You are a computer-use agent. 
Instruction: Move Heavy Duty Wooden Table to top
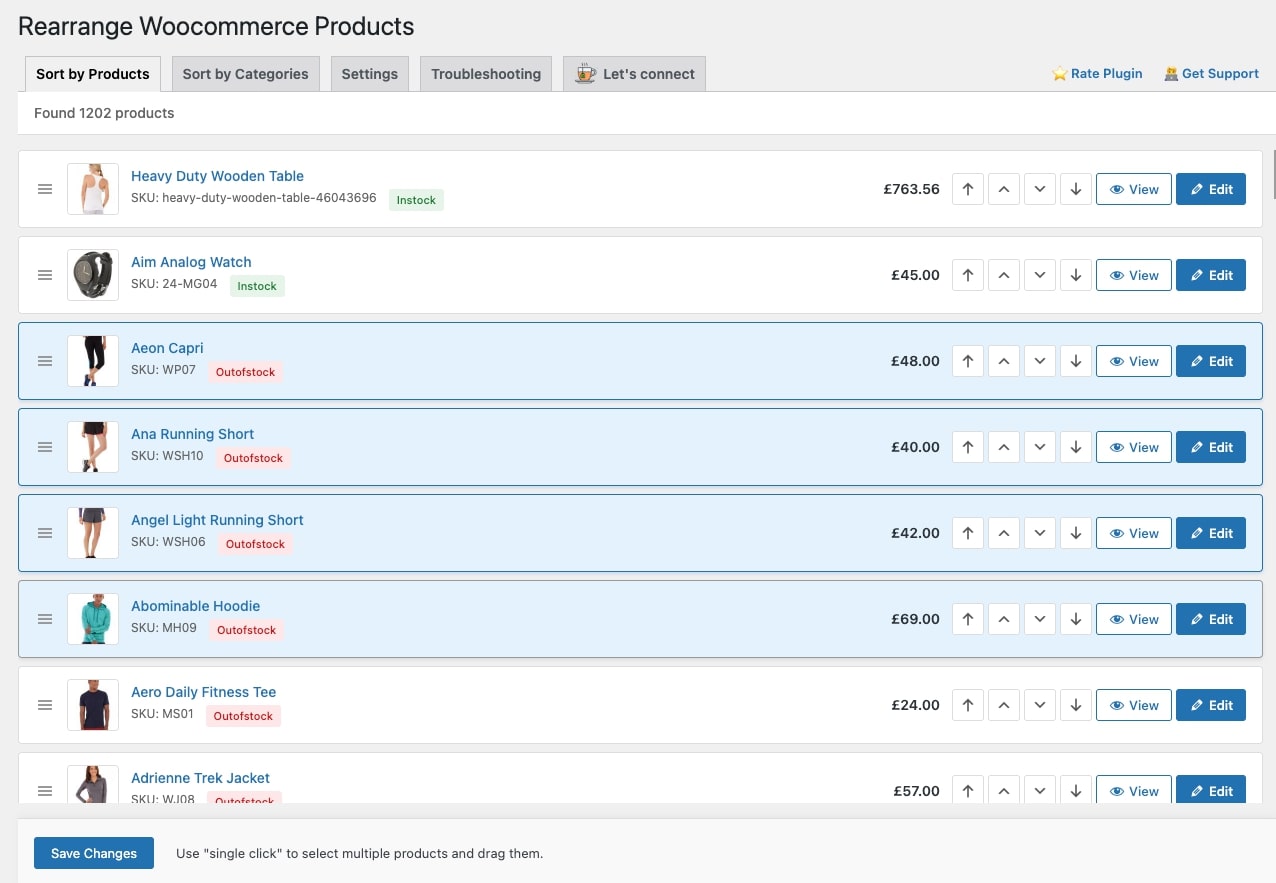tap(967, 188)
